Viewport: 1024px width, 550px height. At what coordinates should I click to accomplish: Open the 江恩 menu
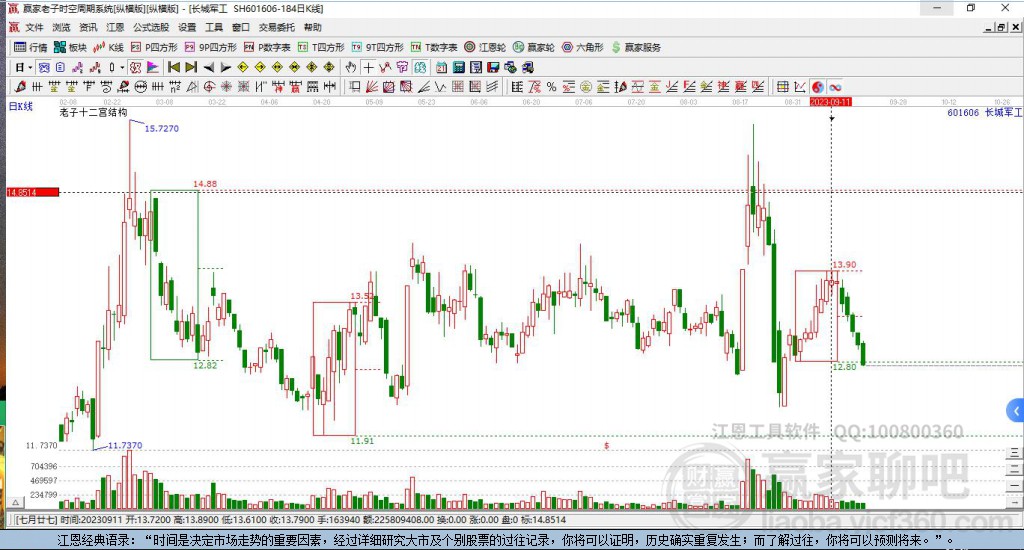[x=115, y=27]
